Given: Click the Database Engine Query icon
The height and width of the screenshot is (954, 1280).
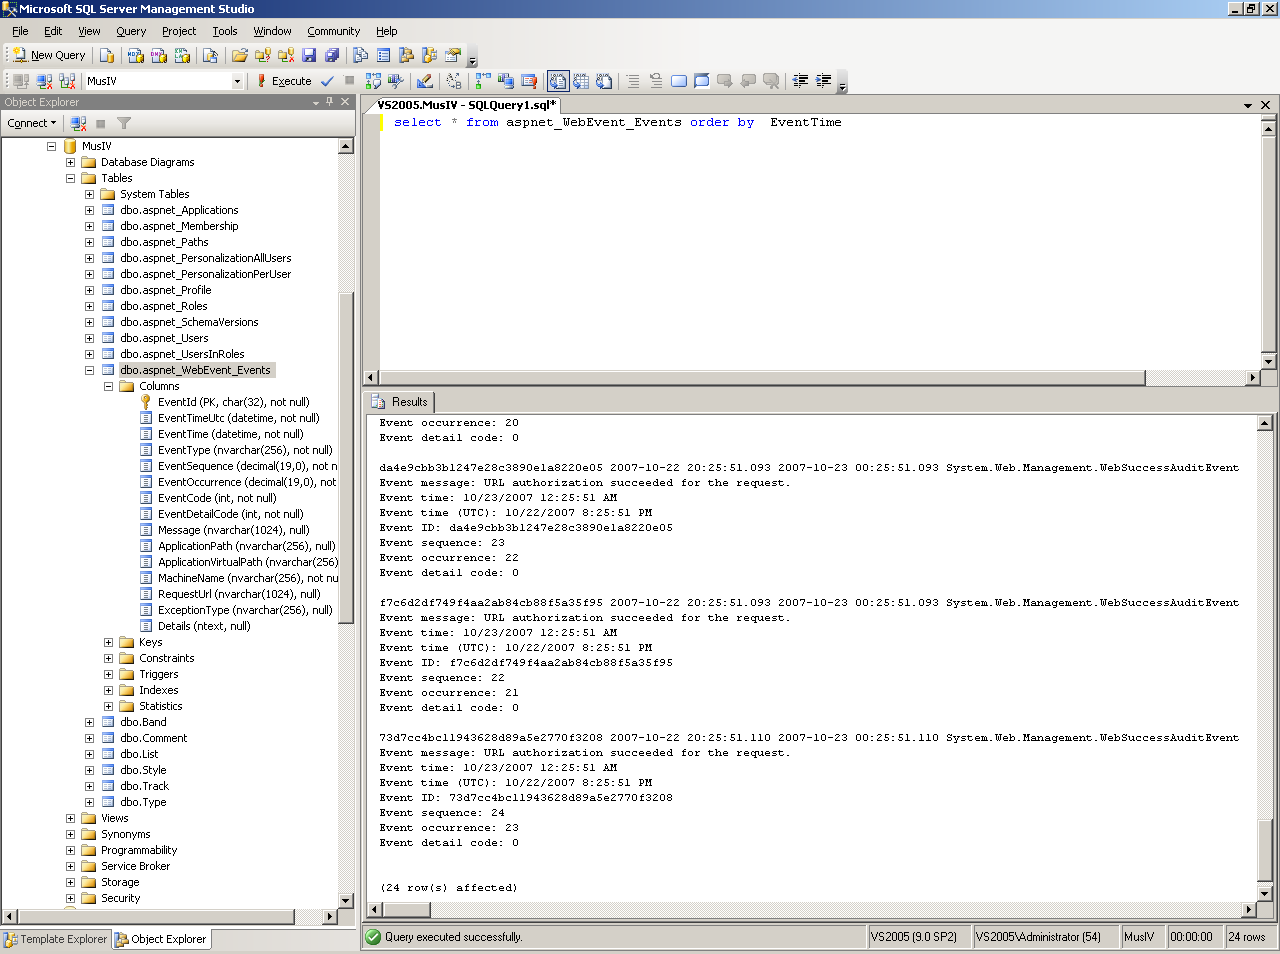Looking at the screenshot, I should click(107, 55).
